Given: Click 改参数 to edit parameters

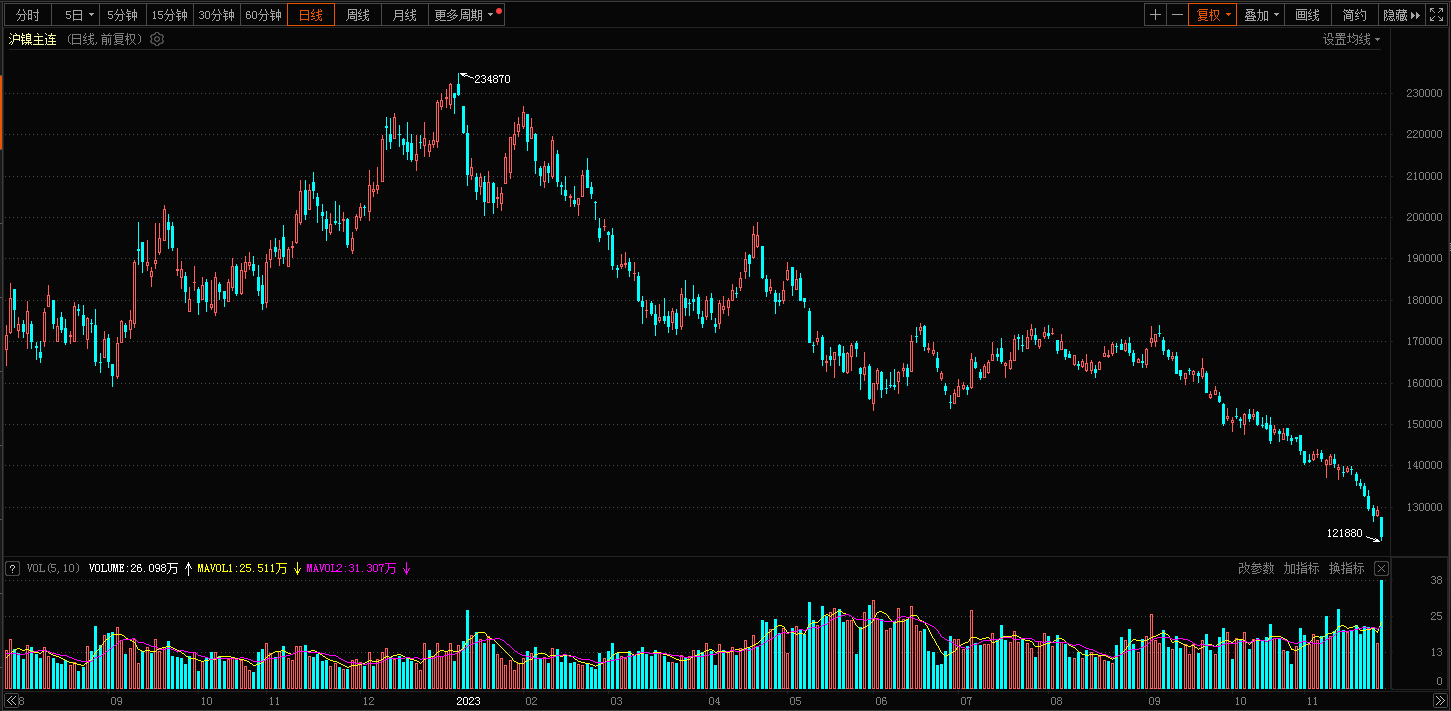Looking at the screenshot, I should [1256, 568].
